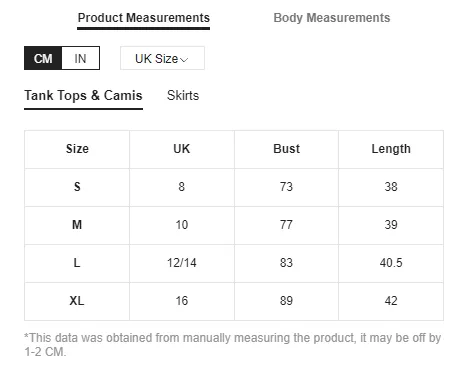The height and width of the screenshot is (365, 457).
Task: Select the M size row label
Action: [77, 225]
